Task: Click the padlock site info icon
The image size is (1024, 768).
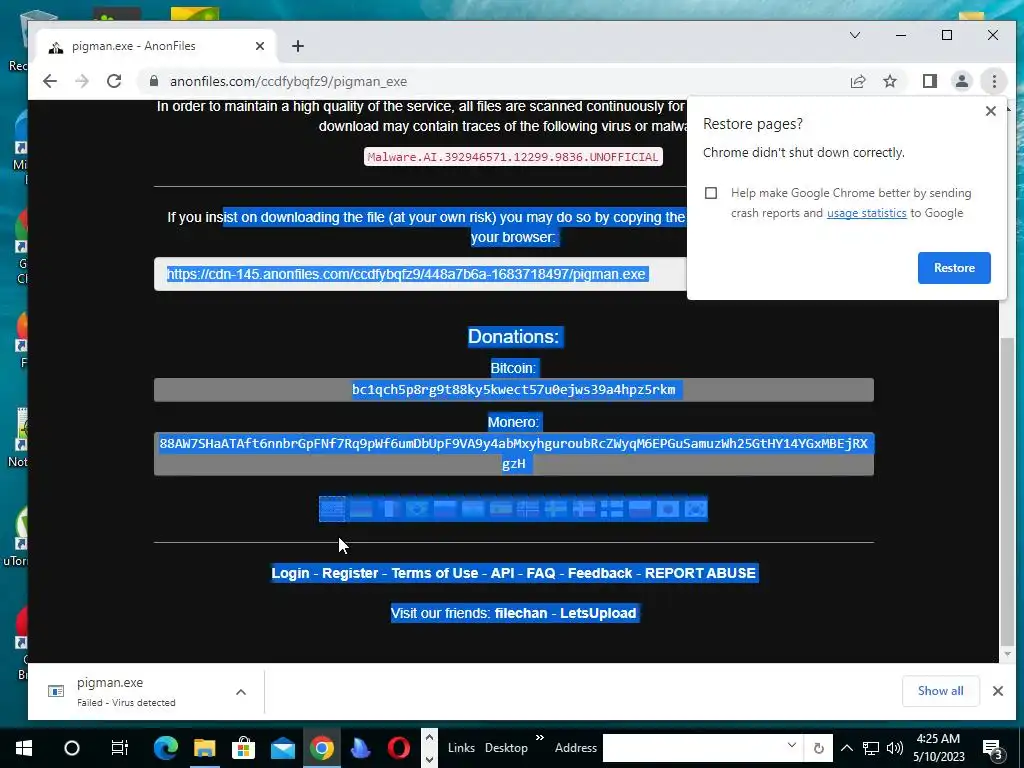Action: (154, 81)
